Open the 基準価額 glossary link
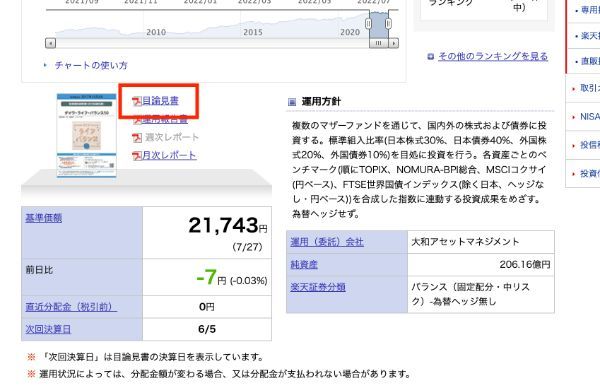 [44, 218]
